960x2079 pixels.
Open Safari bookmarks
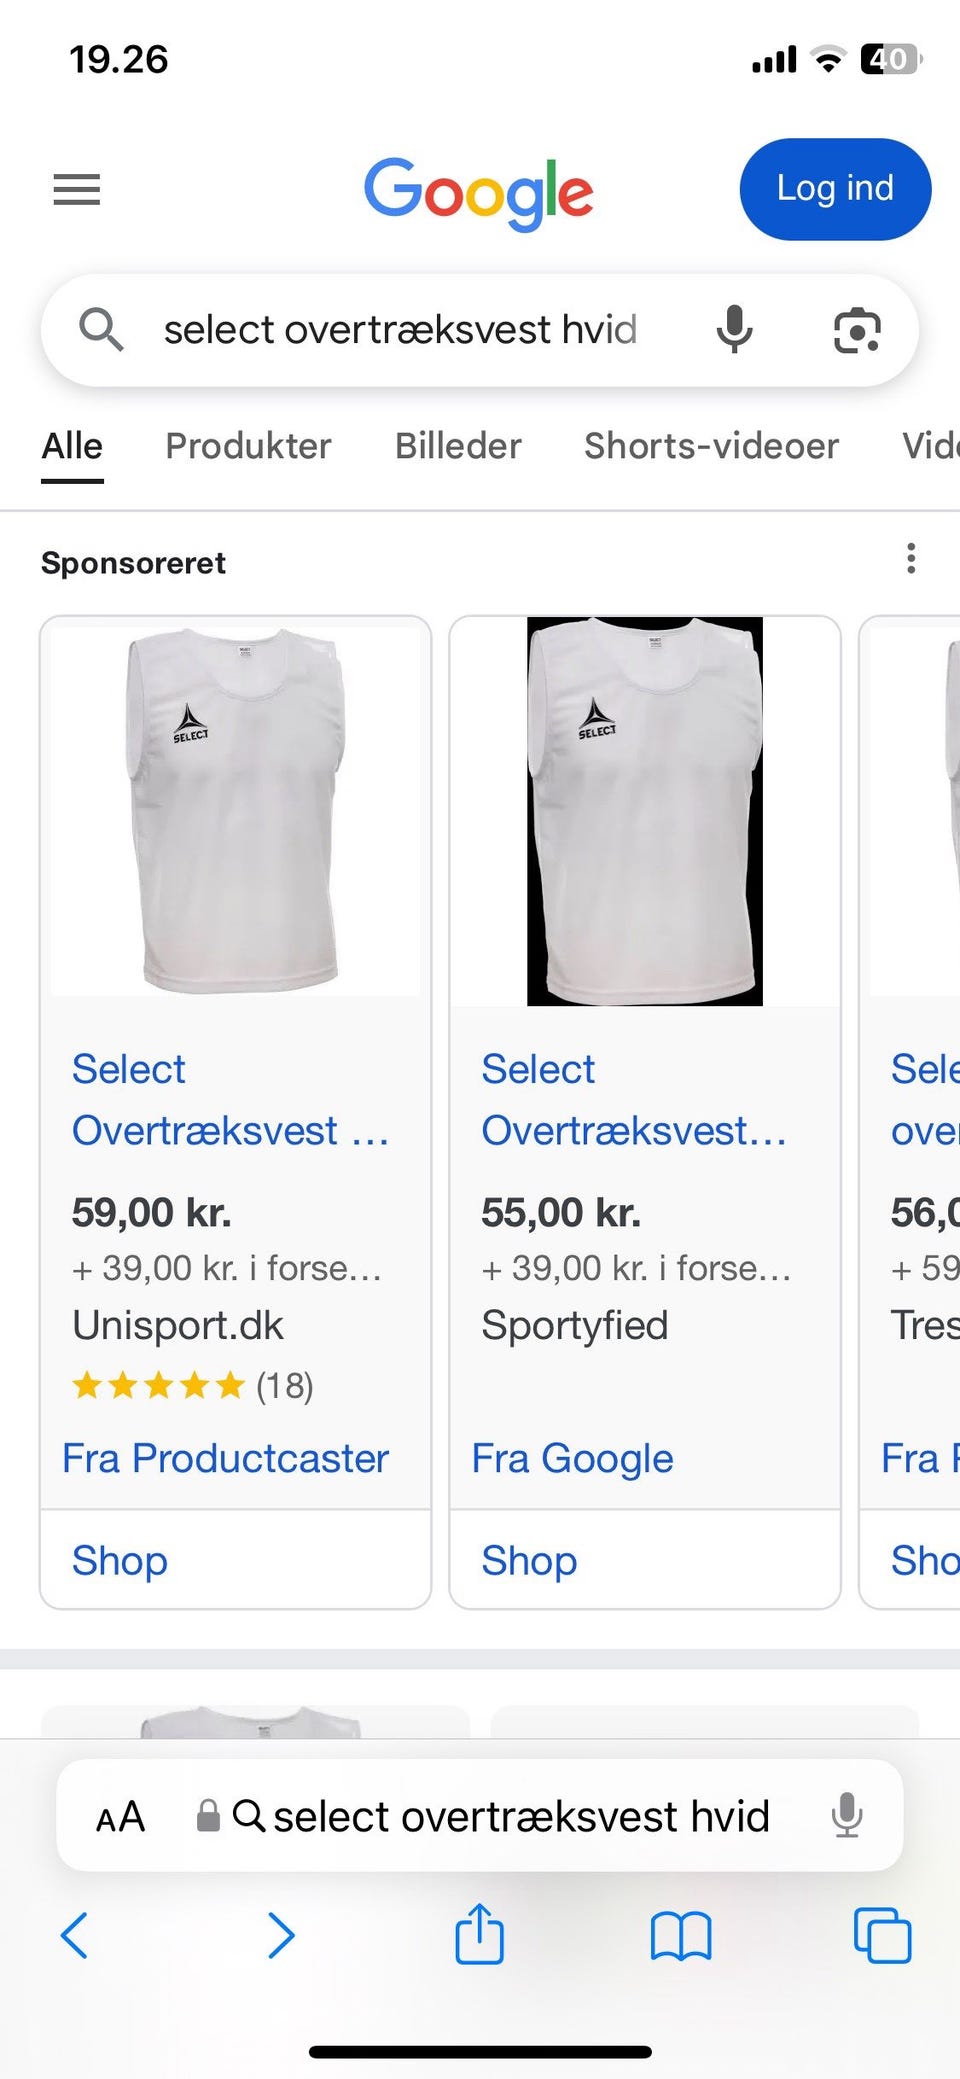(x=680, y=1935)
